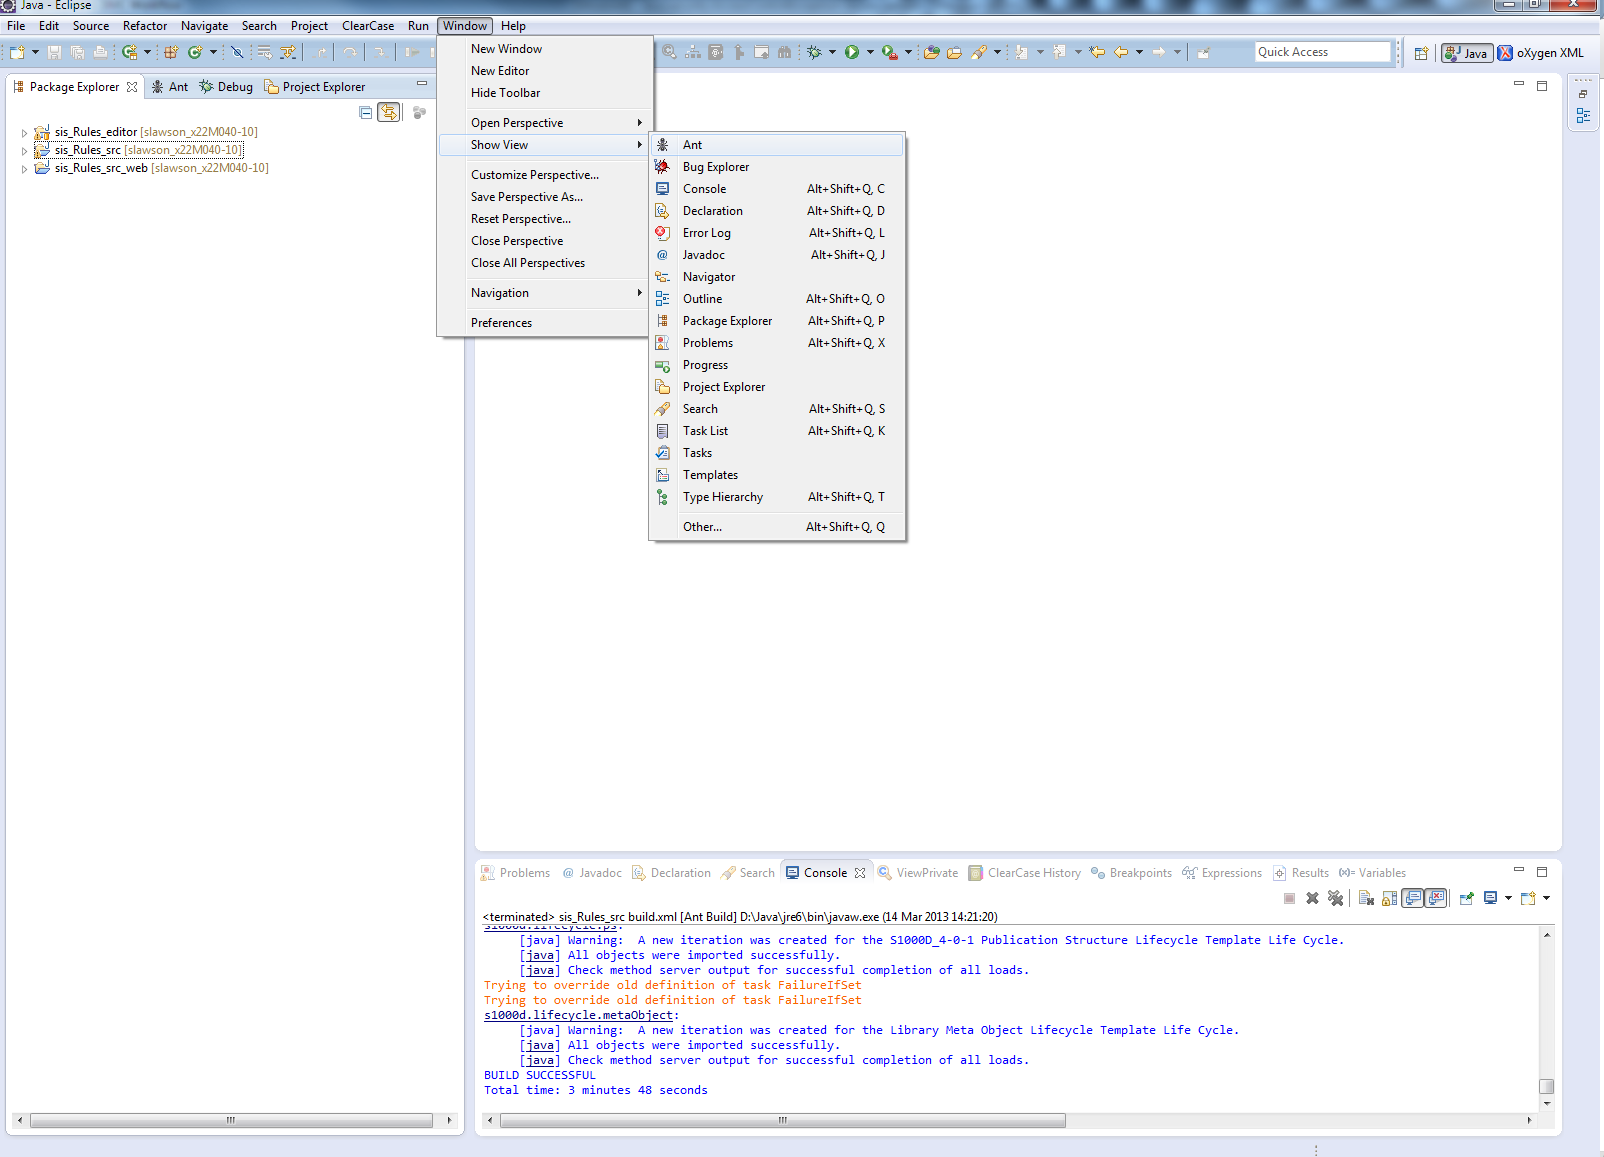
Task: Click the Search flashlight toolbar icon
Action: click(978, 52)
